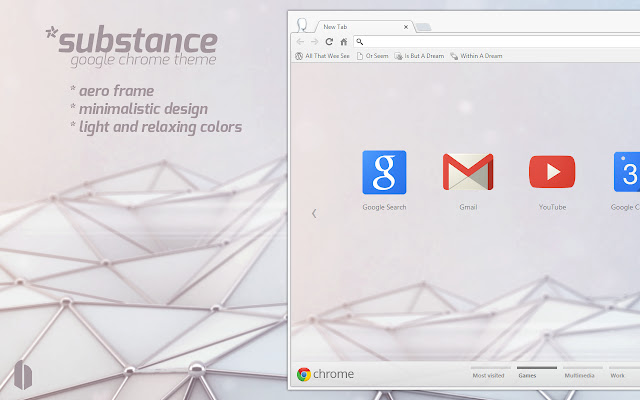Viewport: 640px width, 400px height.
Task: Switch to Most visited section
Action: point(489,373)
